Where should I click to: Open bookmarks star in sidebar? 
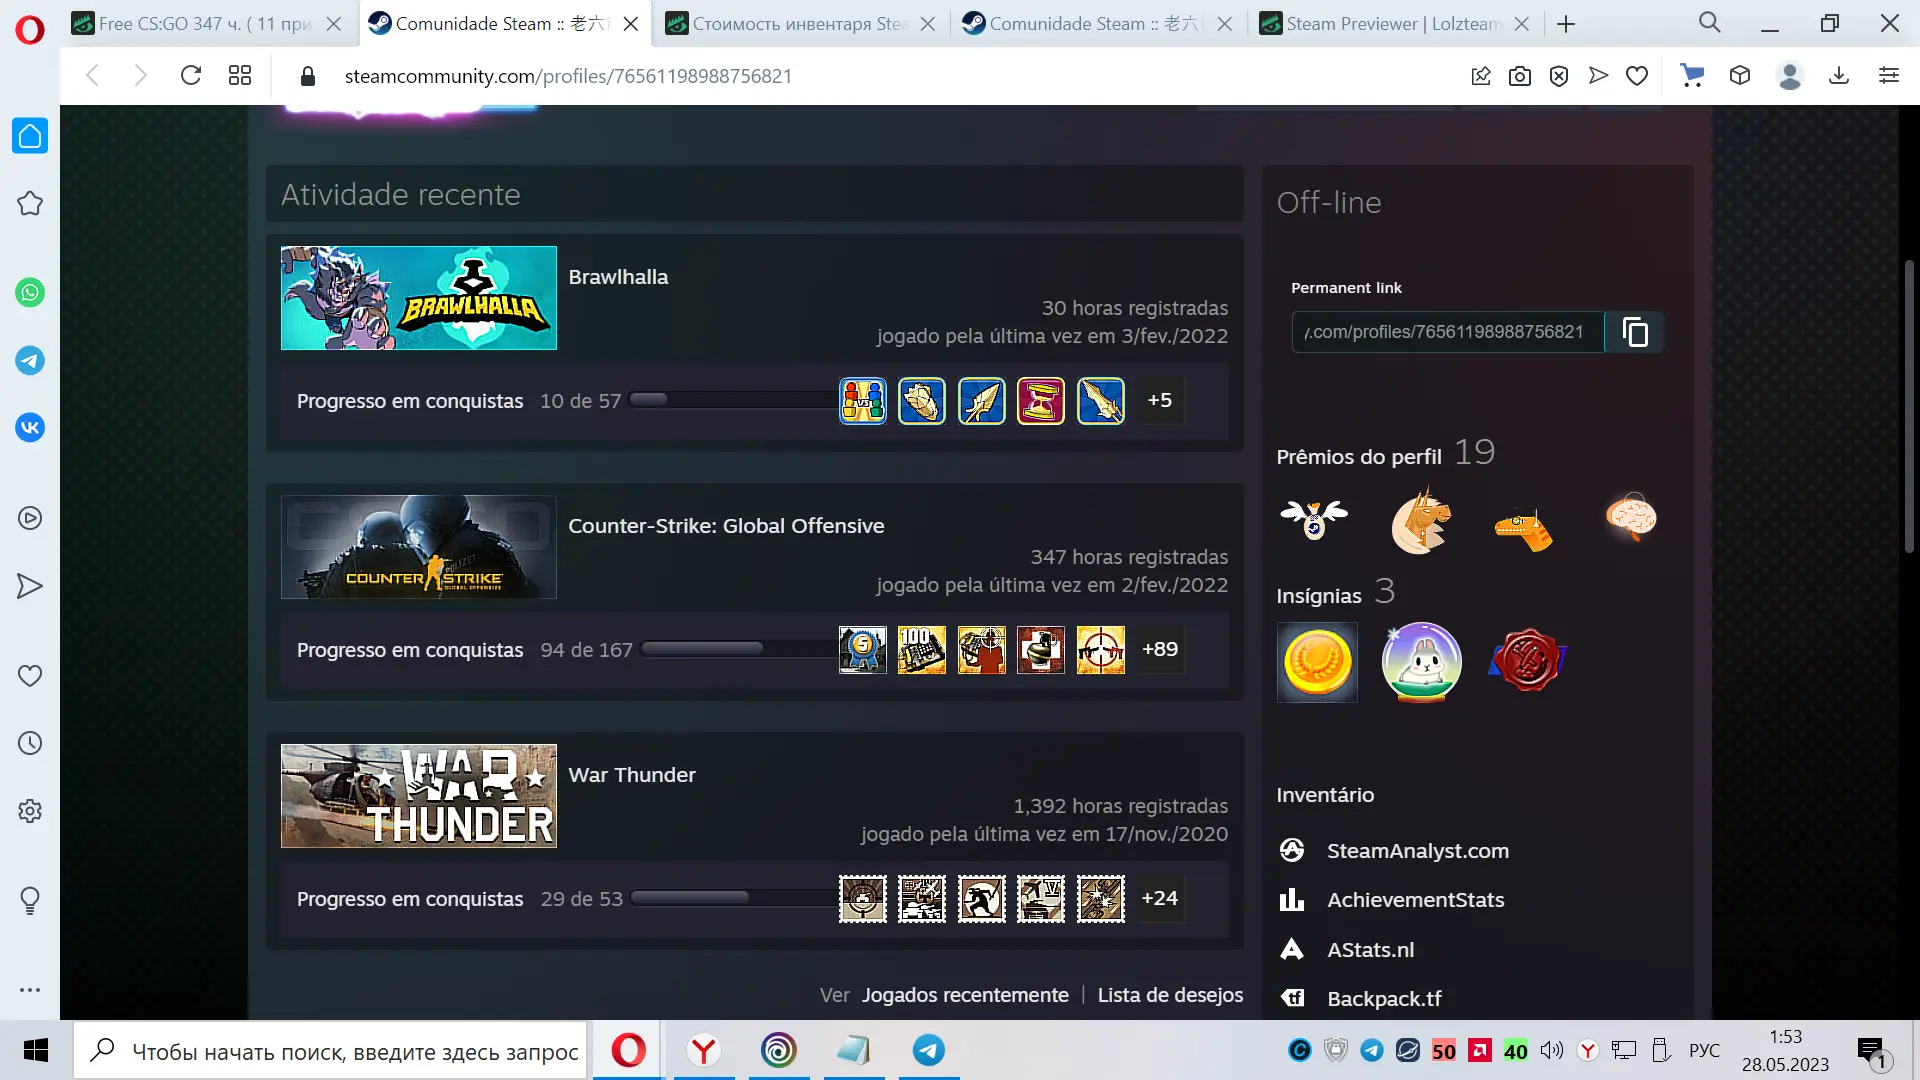30,203
